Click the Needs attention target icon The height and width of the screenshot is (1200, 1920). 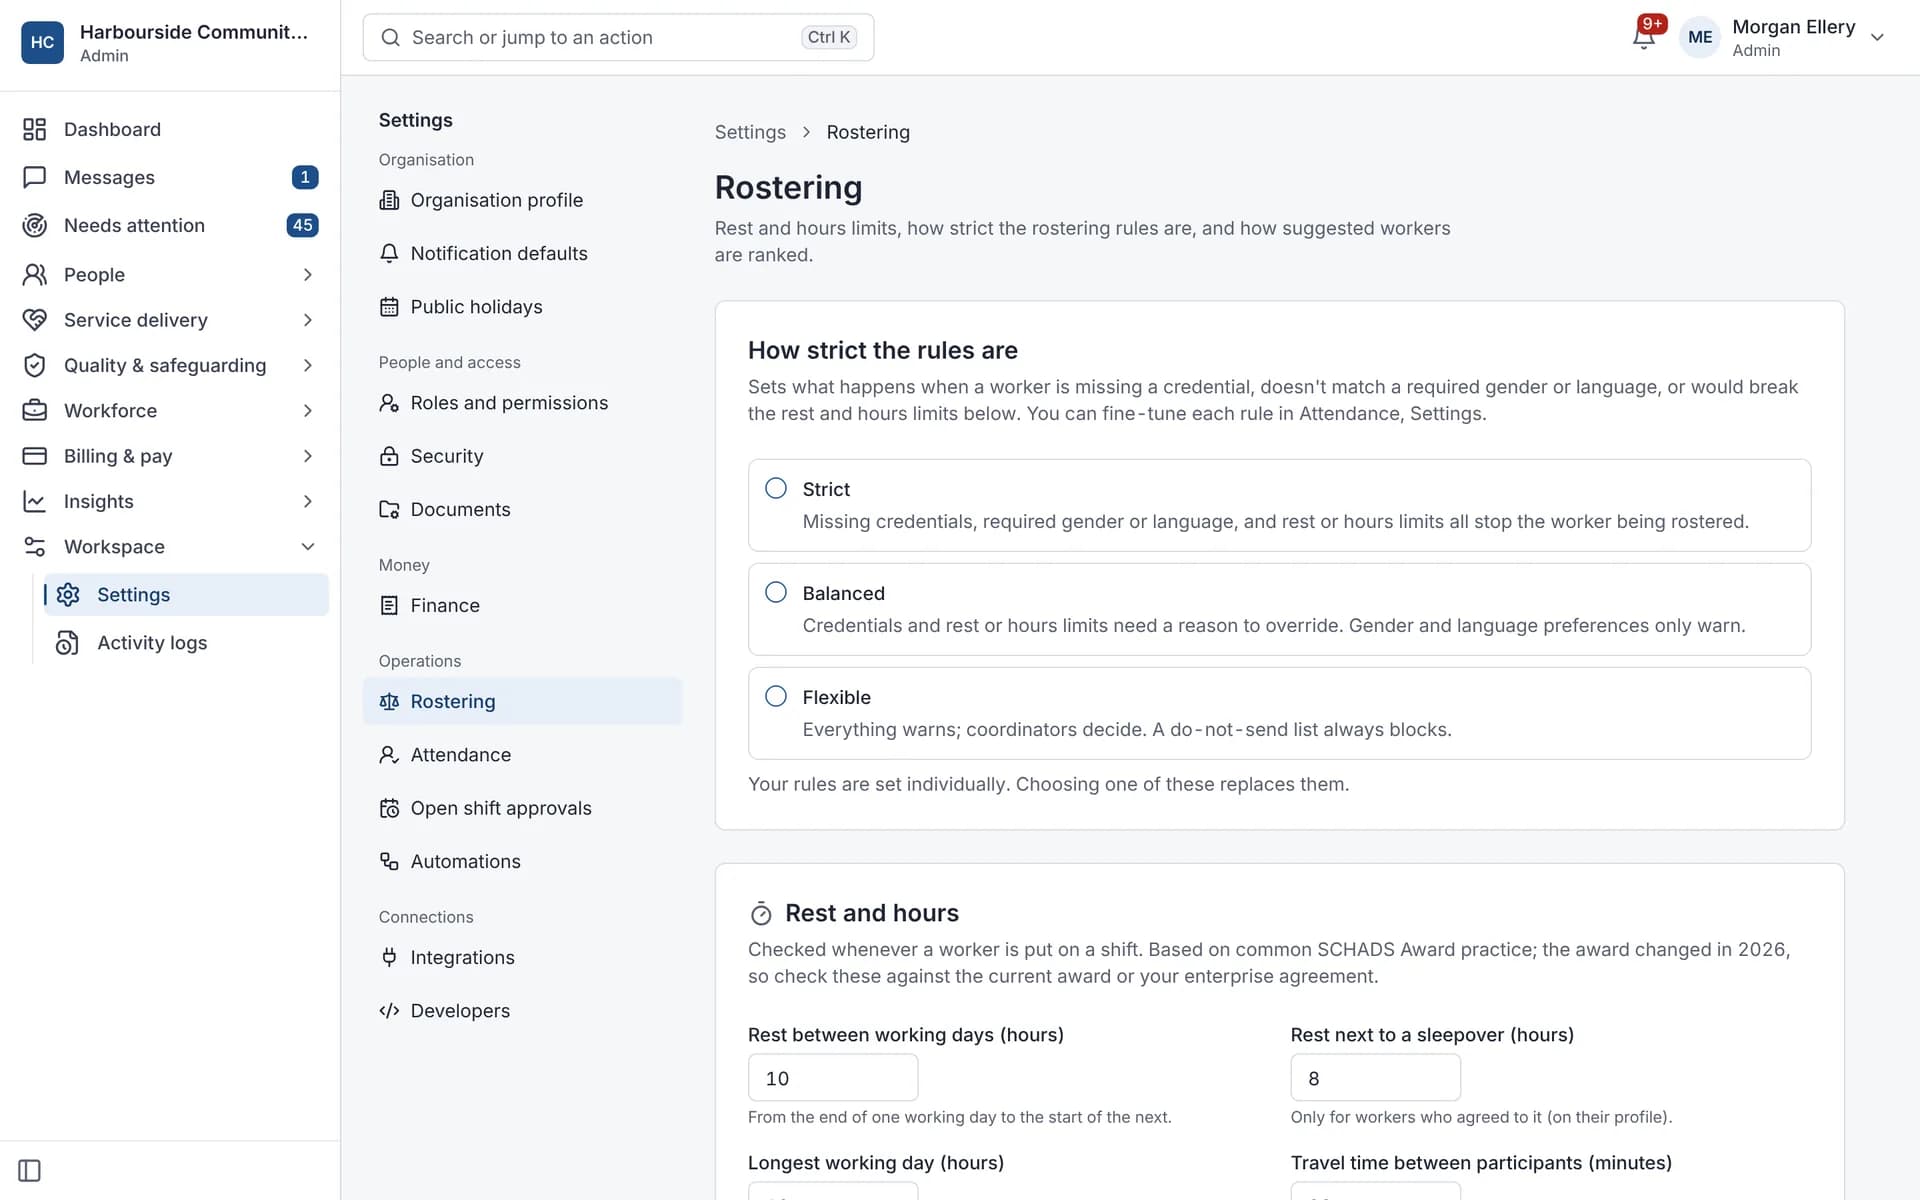pos(35,225)
